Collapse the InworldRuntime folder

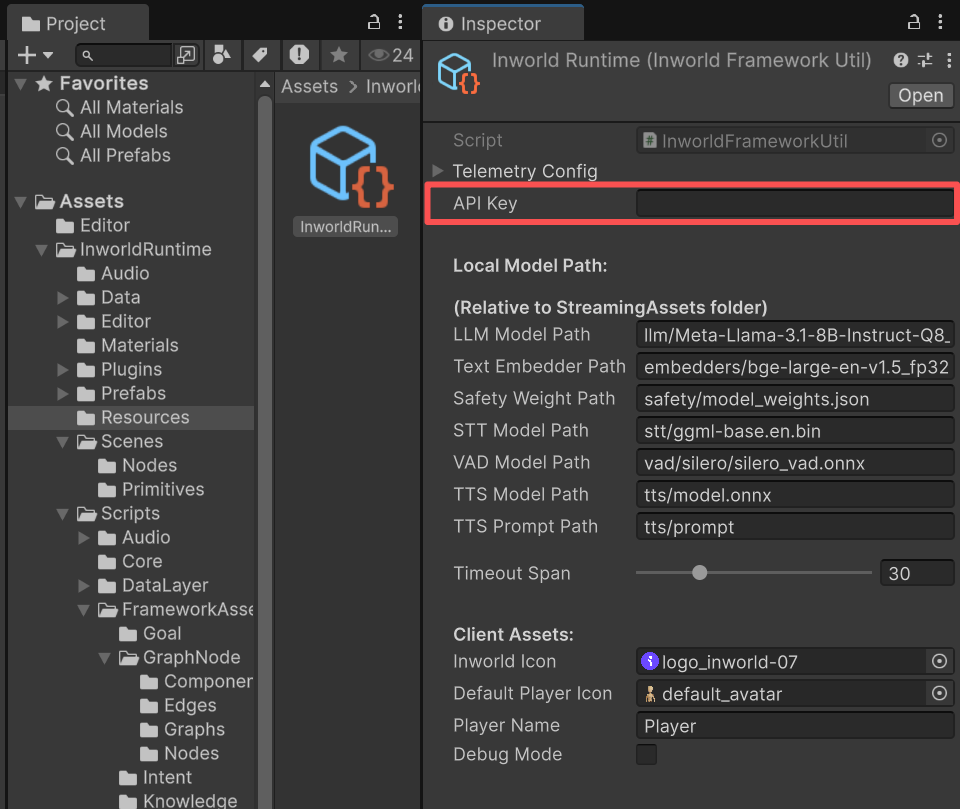tap(42, 250)
